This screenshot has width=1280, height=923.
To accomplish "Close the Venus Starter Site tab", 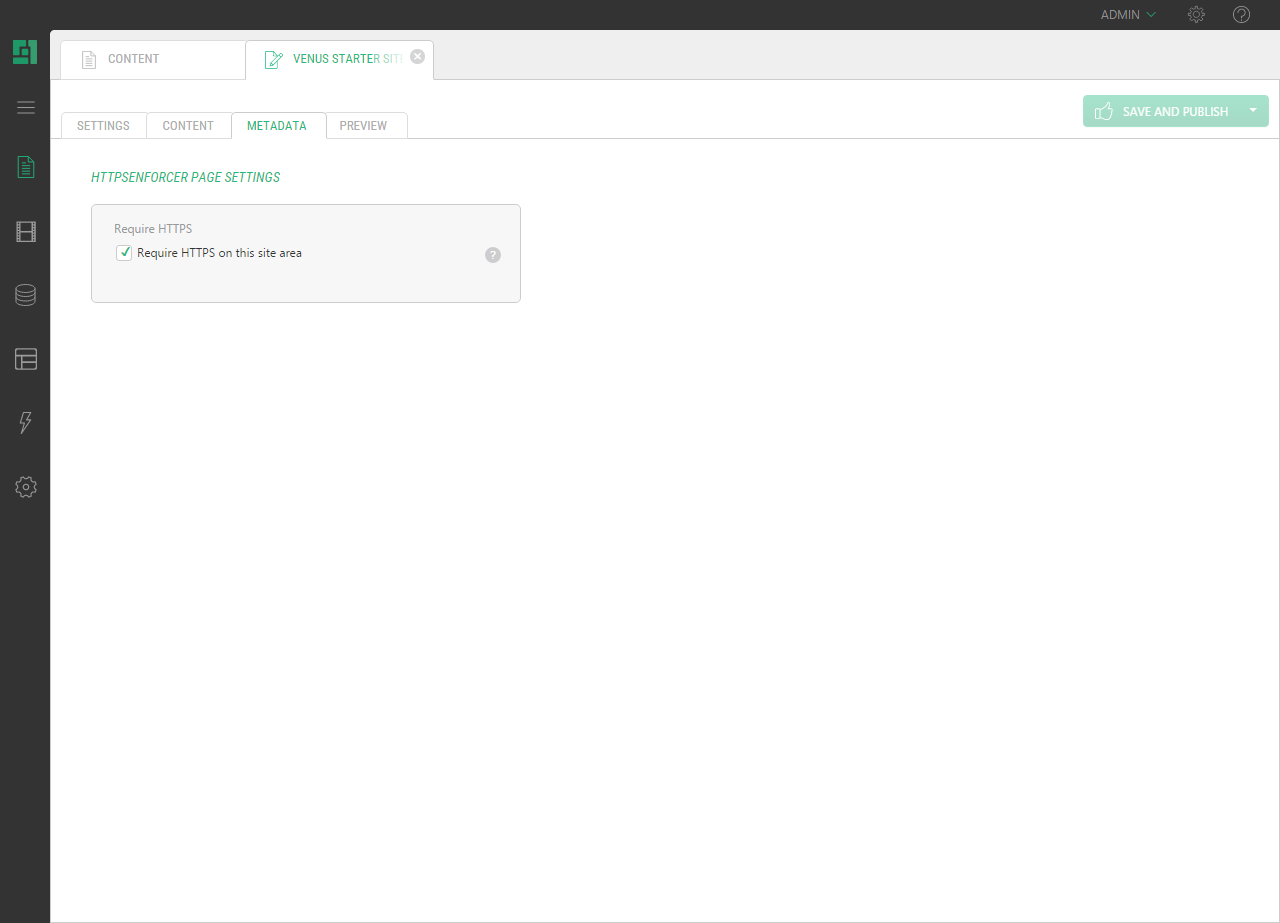I will tap(418, 57).
